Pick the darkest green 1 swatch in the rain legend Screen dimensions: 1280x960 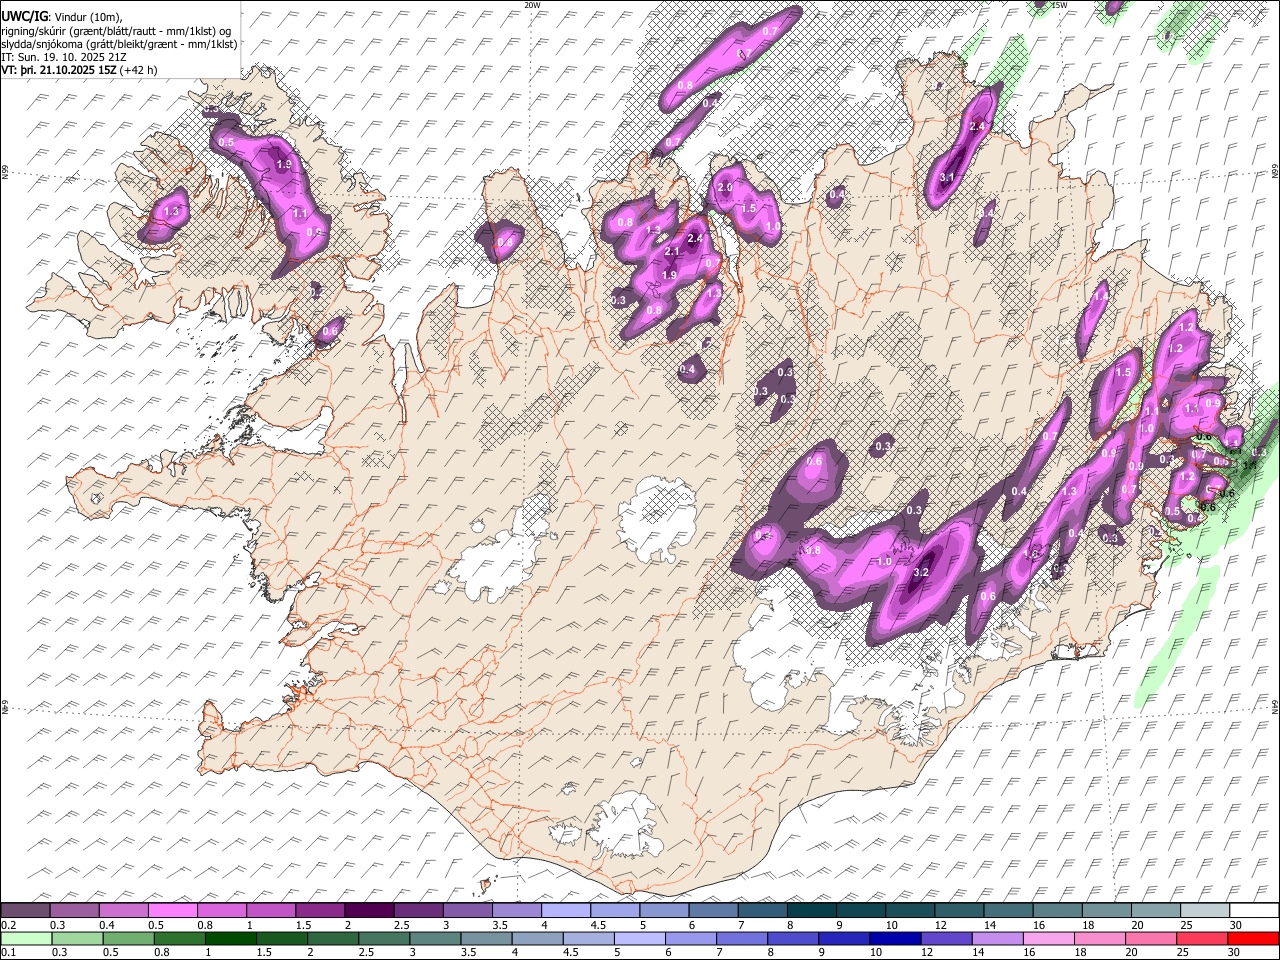(230, 938)
